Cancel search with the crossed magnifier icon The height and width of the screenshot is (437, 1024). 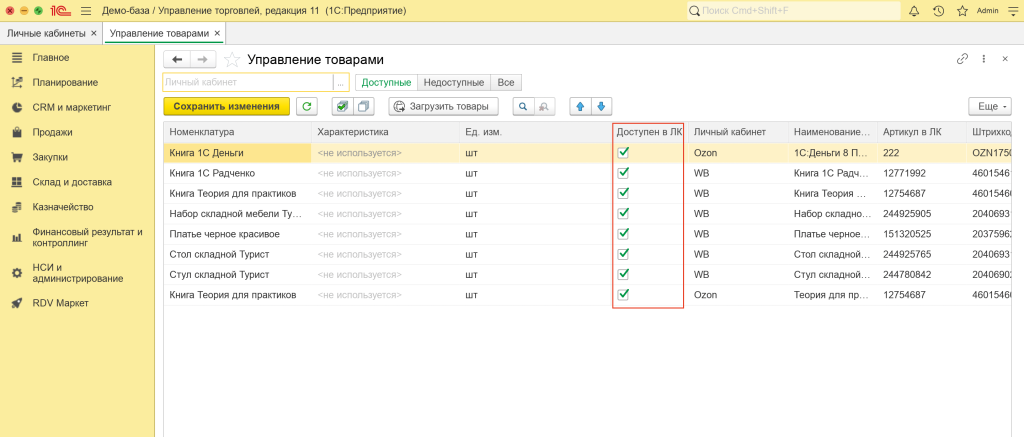(545, 106)
